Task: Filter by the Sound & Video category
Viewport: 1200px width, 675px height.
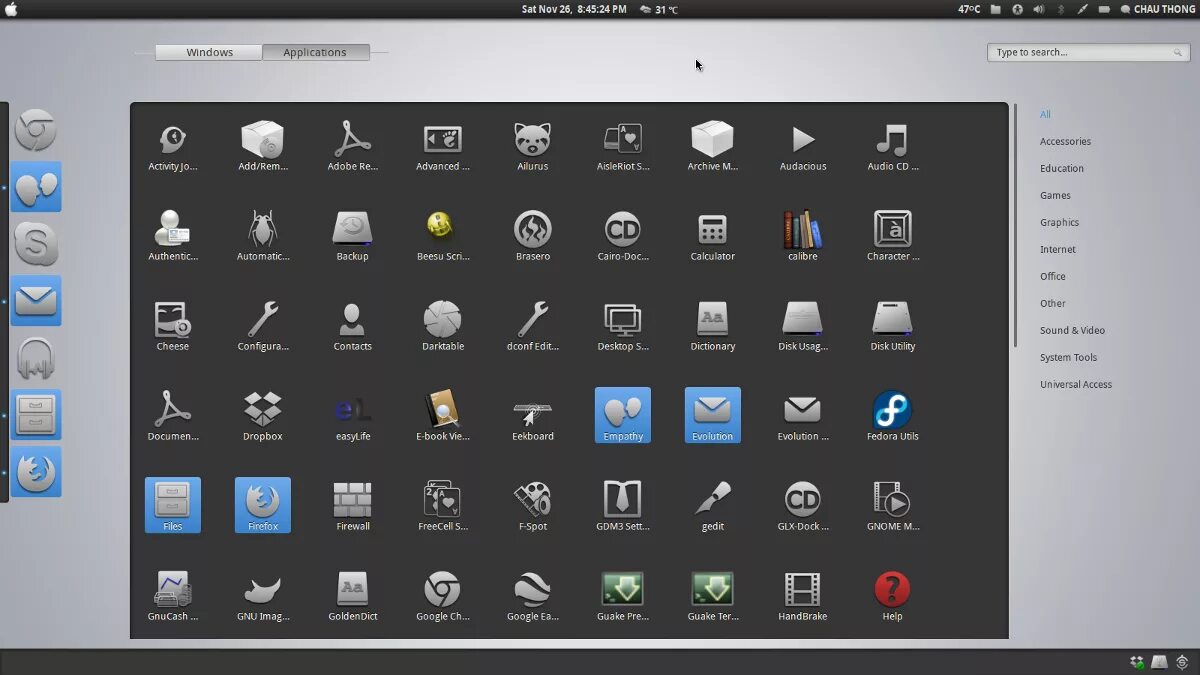Action: point(1072,330)
